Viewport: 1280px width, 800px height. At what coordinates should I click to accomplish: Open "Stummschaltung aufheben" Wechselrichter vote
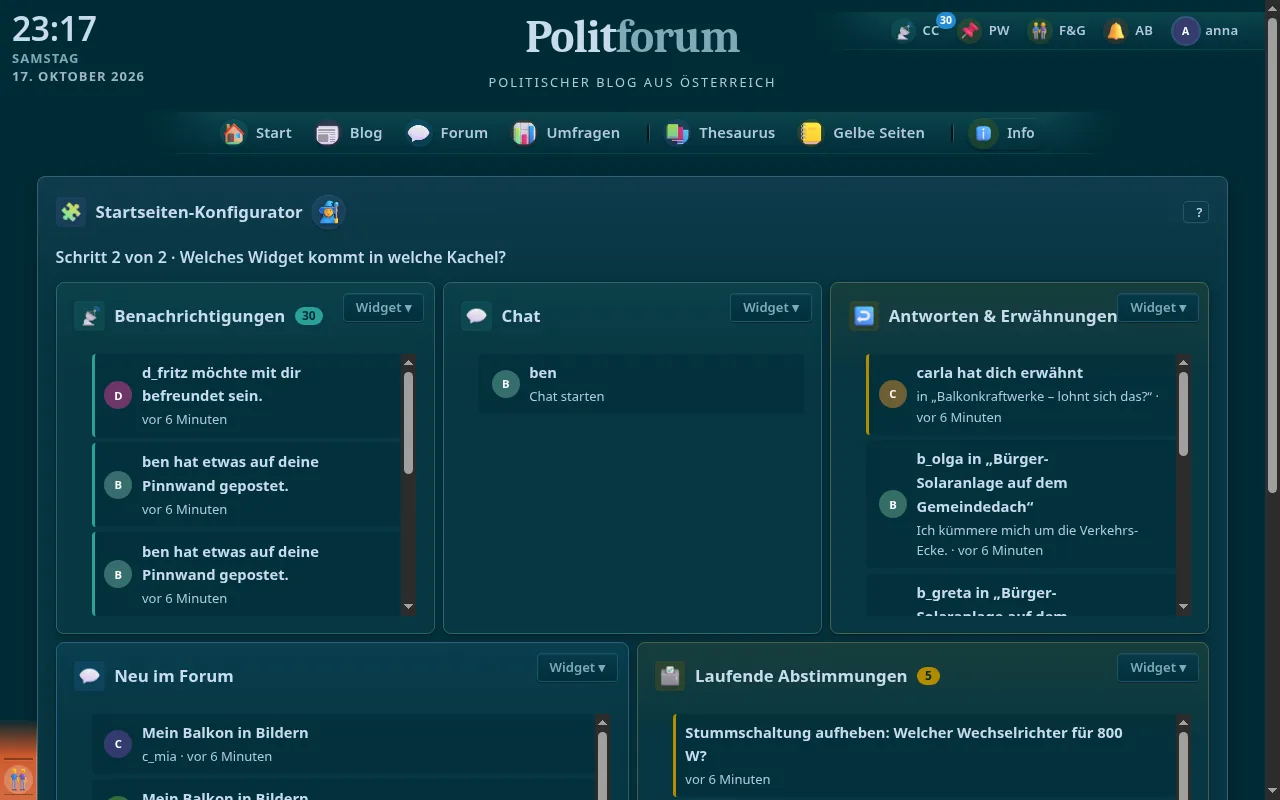click(x=924, y=755)
